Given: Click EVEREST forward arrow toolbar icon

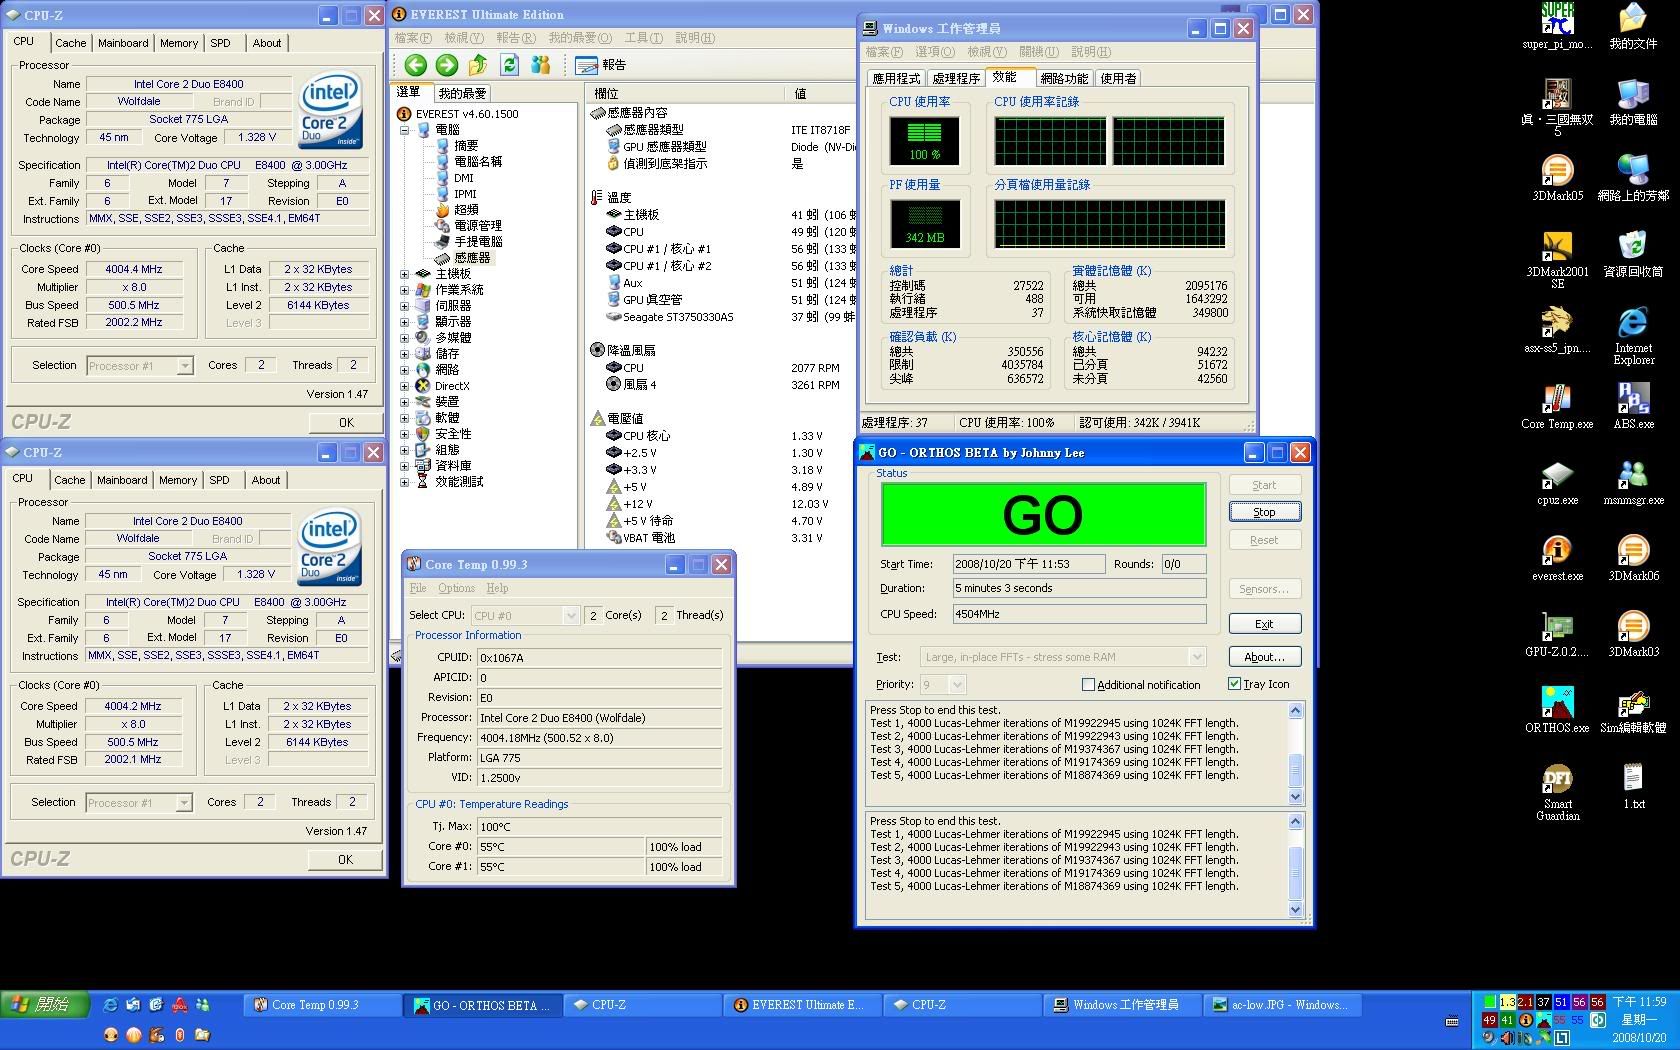Looking at the screenshot, I should [446, 65].
